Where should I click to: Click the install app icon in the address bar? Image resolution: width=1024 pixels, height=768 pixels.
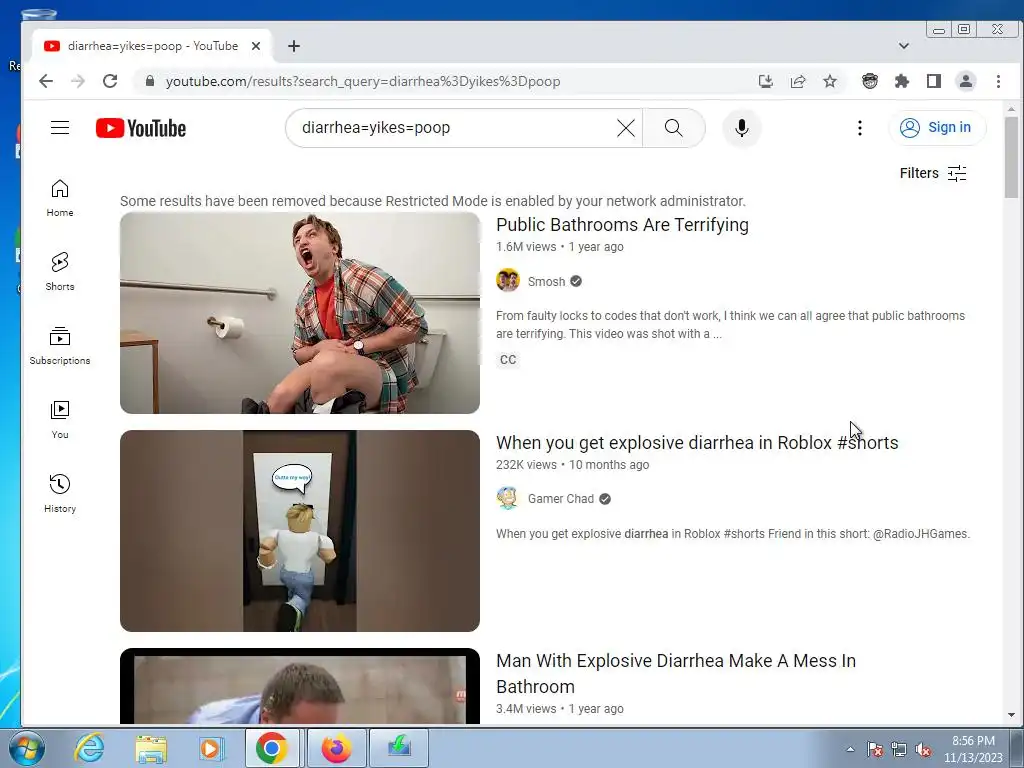click(765, 81)
